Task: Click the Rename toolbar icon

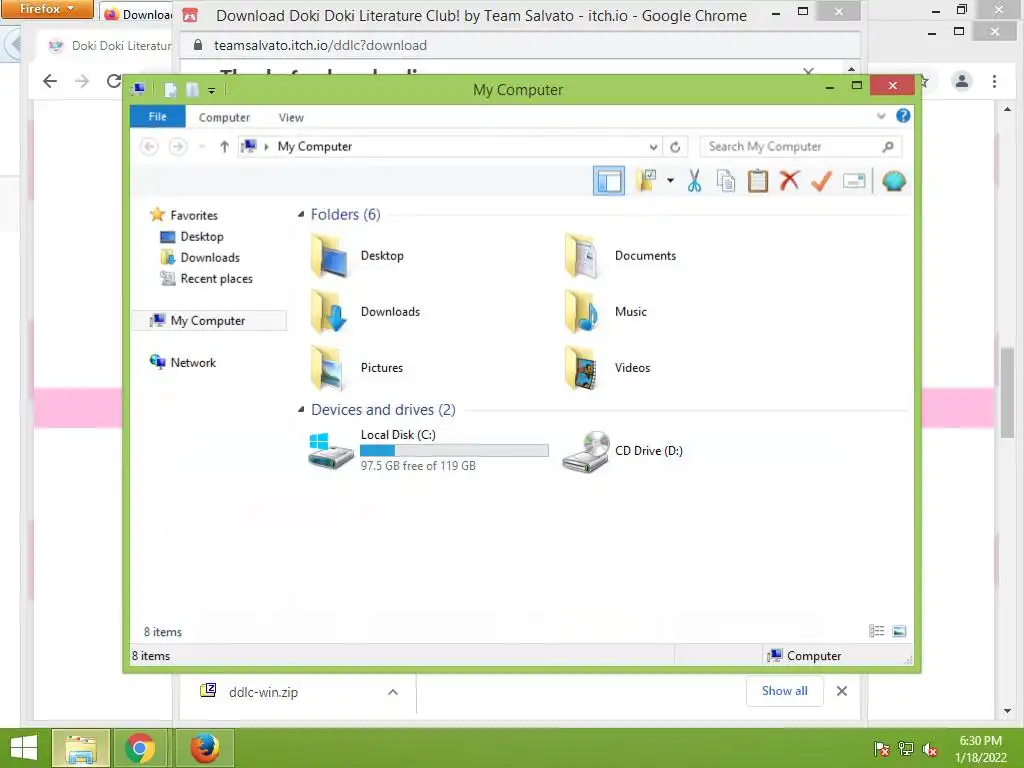Action: coord(854,181)
